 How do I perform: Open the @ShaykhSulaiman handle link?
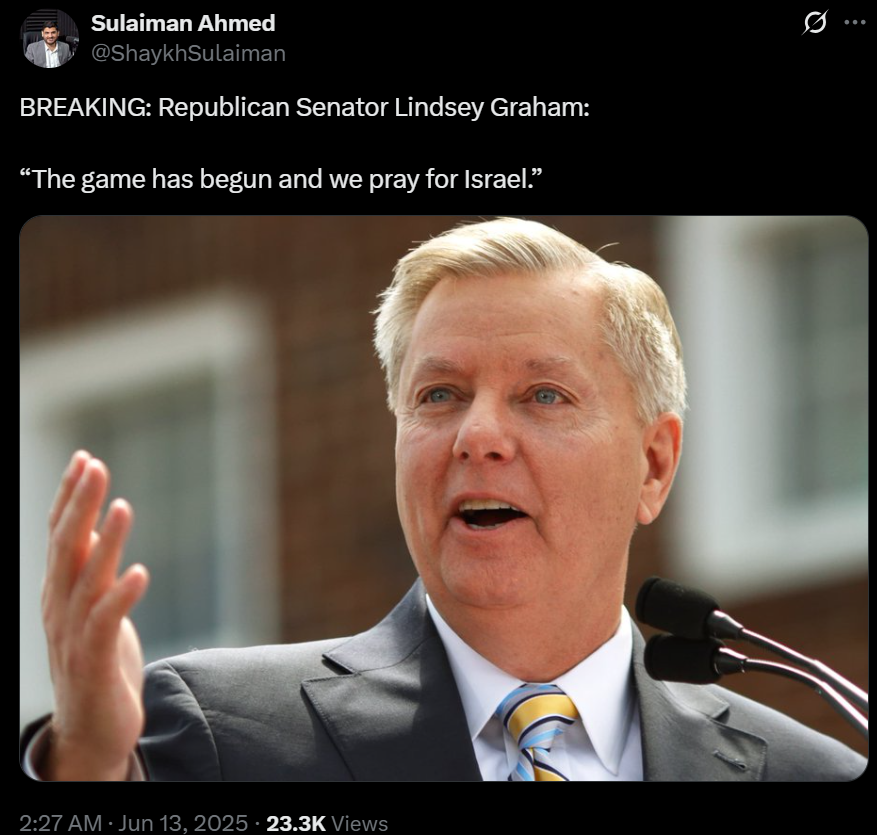(x=188, y=53)
